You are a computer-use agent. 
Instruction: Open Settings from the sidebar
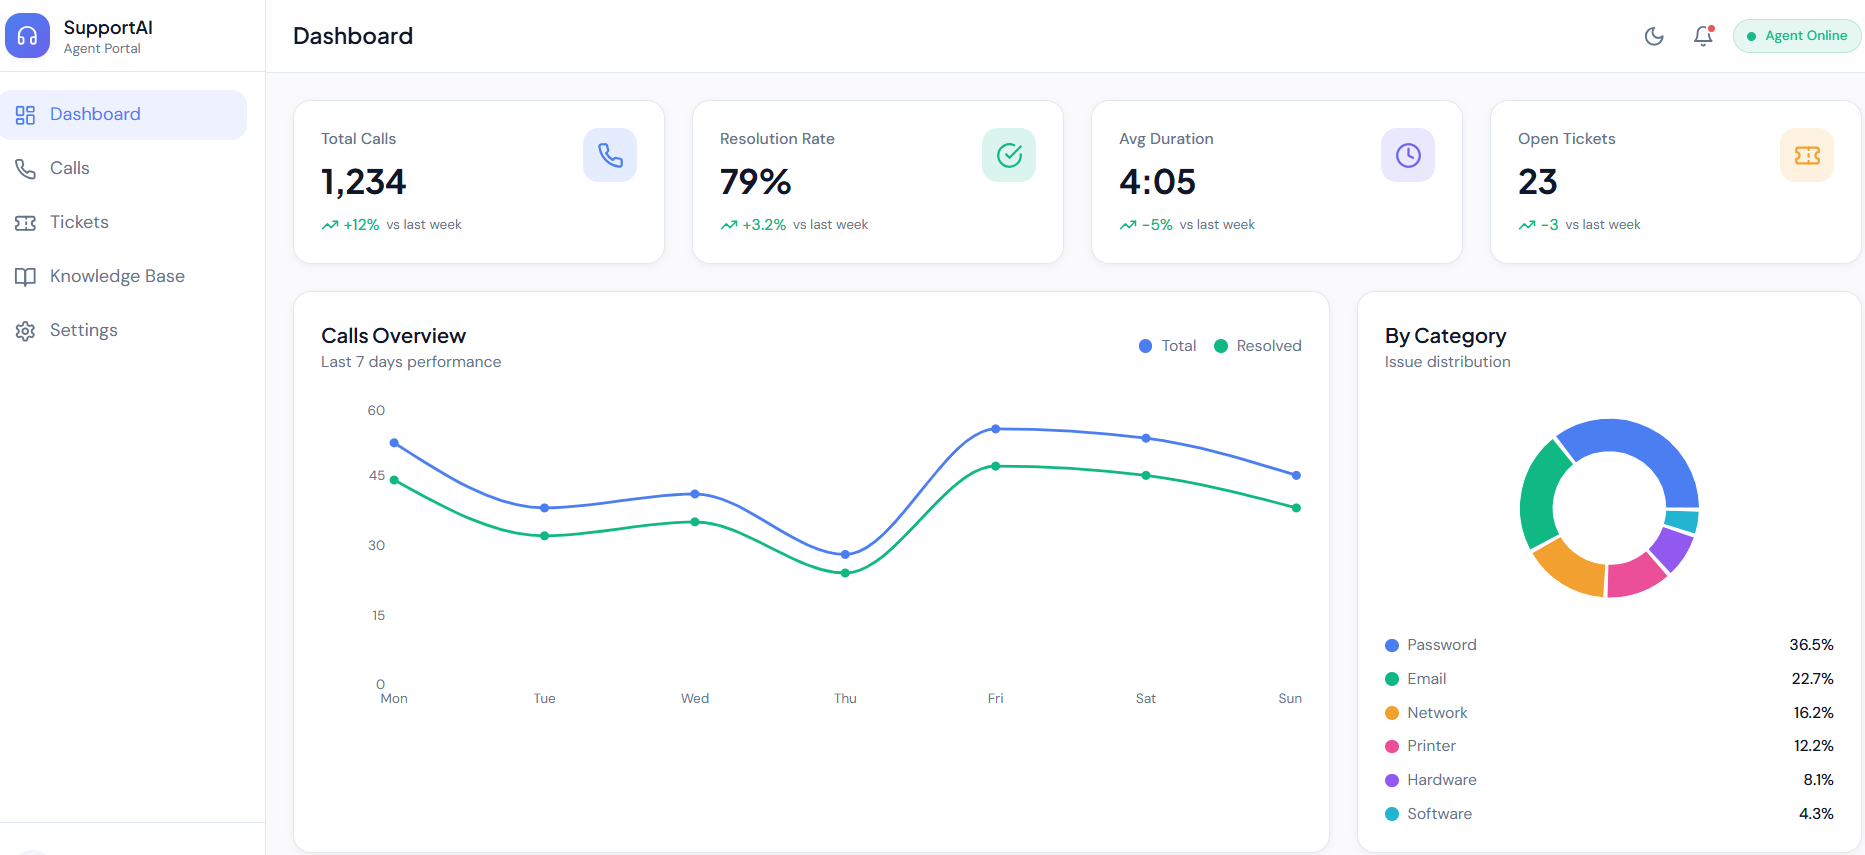click(83, 330)
